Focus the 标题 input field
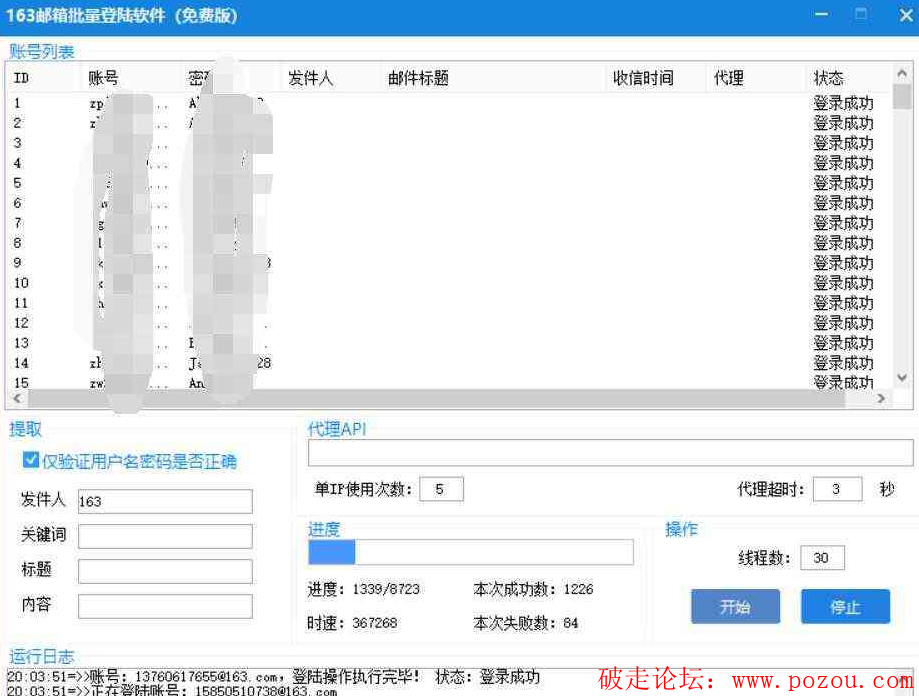Viewport: 919px width, 696px height. (165, 571)
